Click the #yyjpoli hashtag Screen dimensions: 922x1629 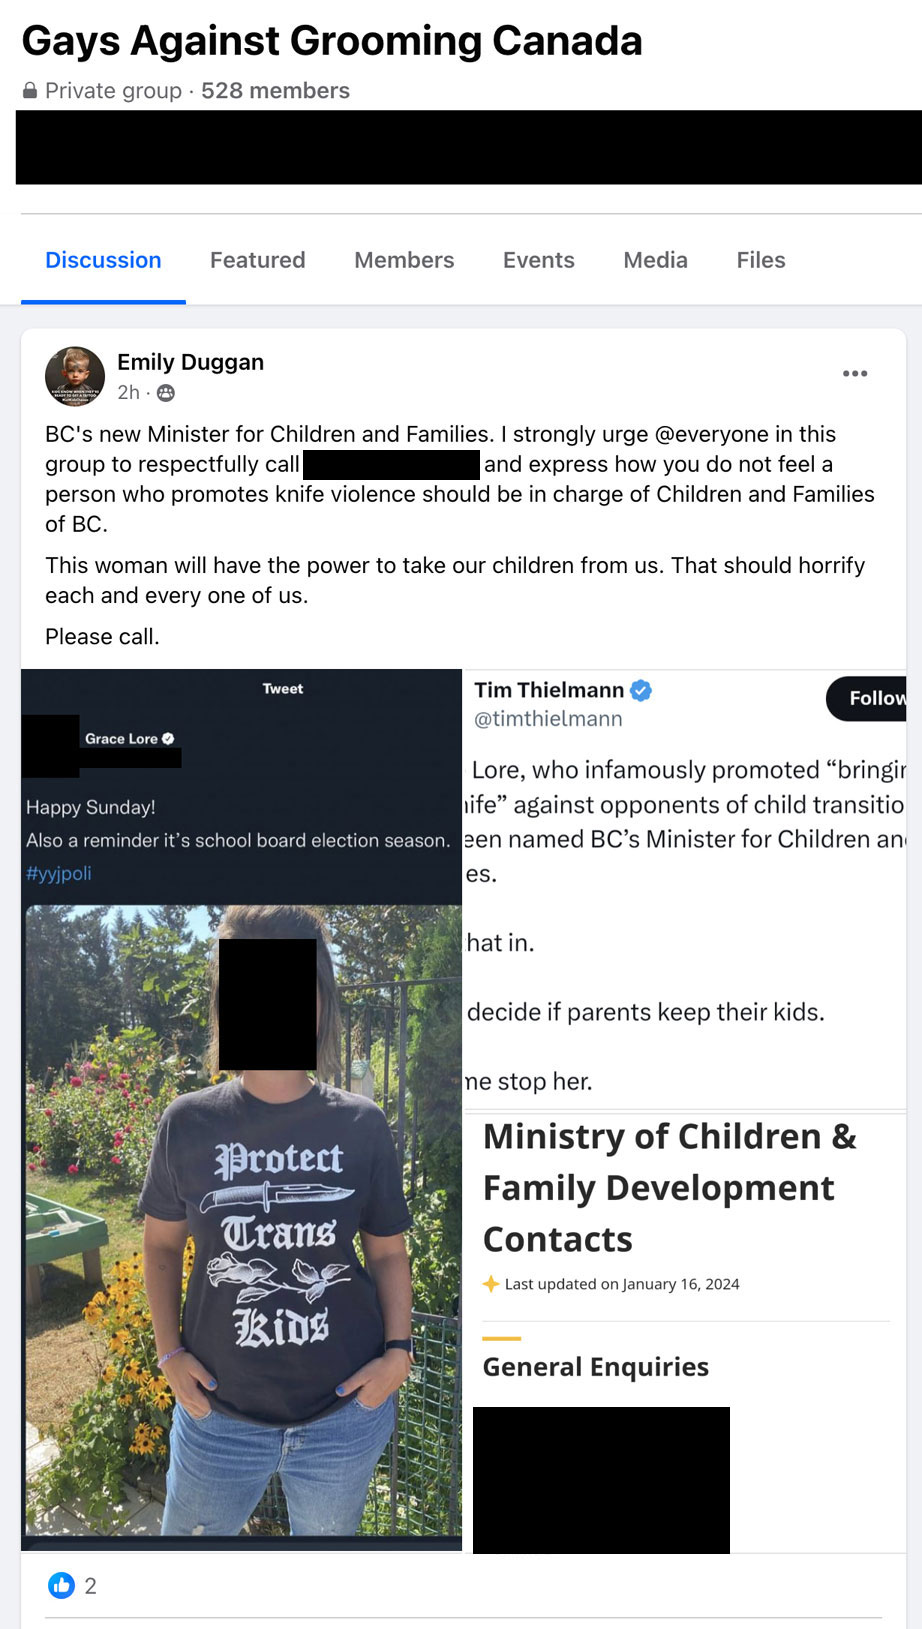[x=59, y=873]
